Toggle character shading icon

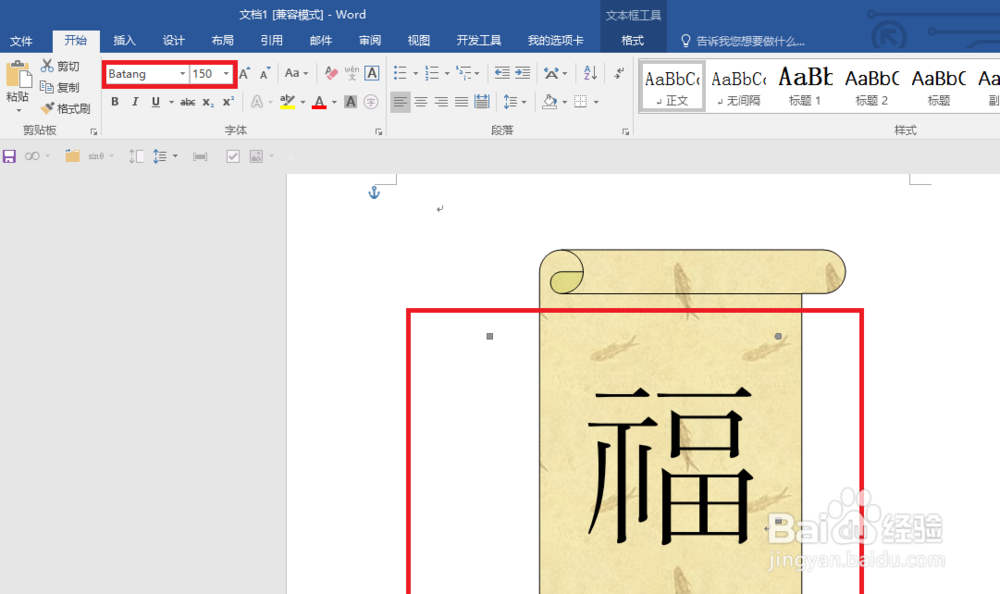tap(350, 102)
